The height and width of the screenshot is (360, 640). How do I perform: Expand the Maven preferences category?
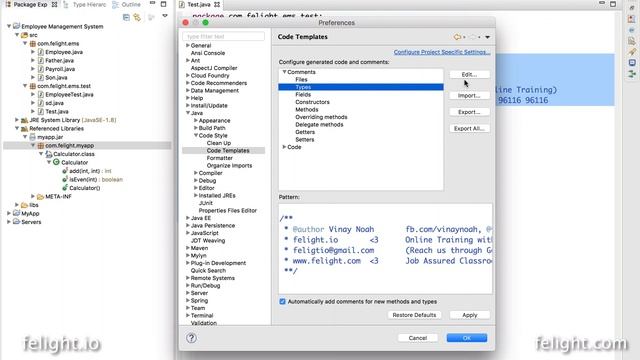(x=188, y=248)
